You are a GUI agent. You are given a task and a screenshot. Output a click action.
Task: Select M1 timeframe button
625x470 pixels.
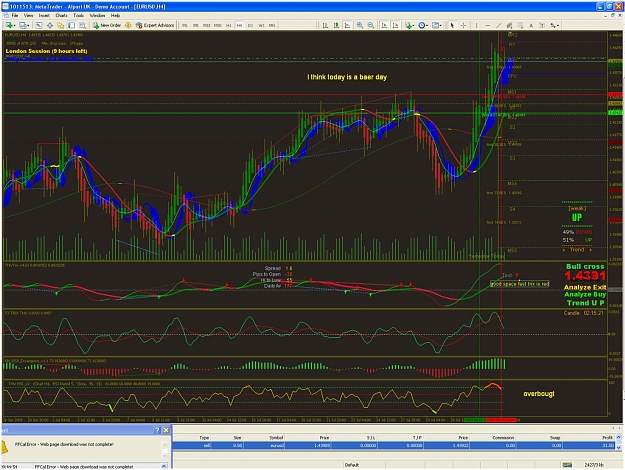[x=185, y=25]
